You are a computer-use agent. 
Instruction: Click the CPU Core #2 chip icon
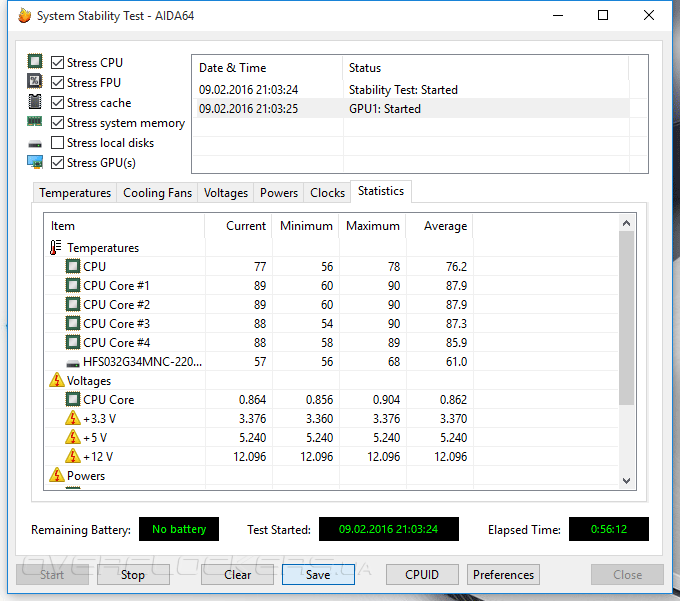pos(73,304)
